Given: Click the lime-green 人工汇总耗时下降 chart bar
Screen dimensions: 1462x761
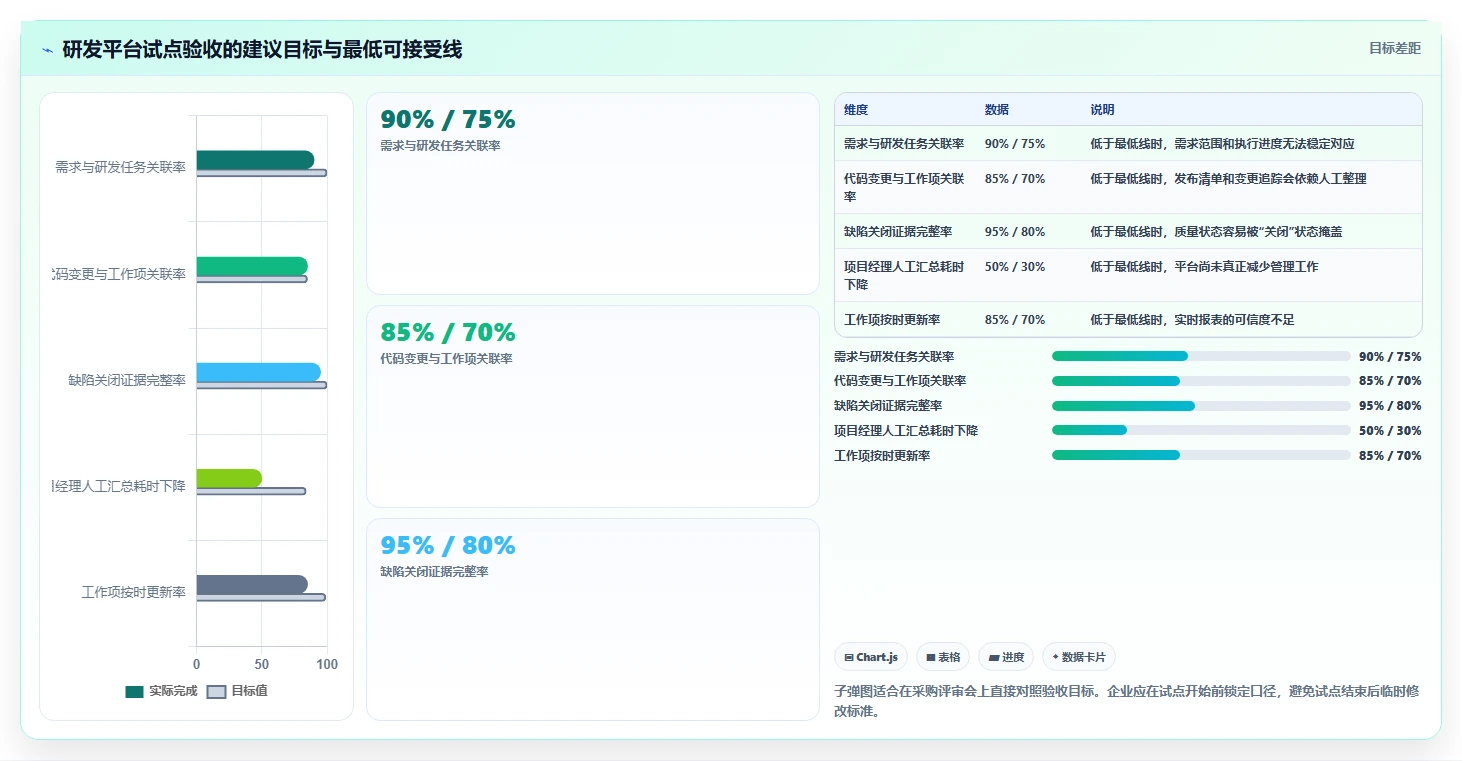Looking at the screenshot, I should 229,478.
